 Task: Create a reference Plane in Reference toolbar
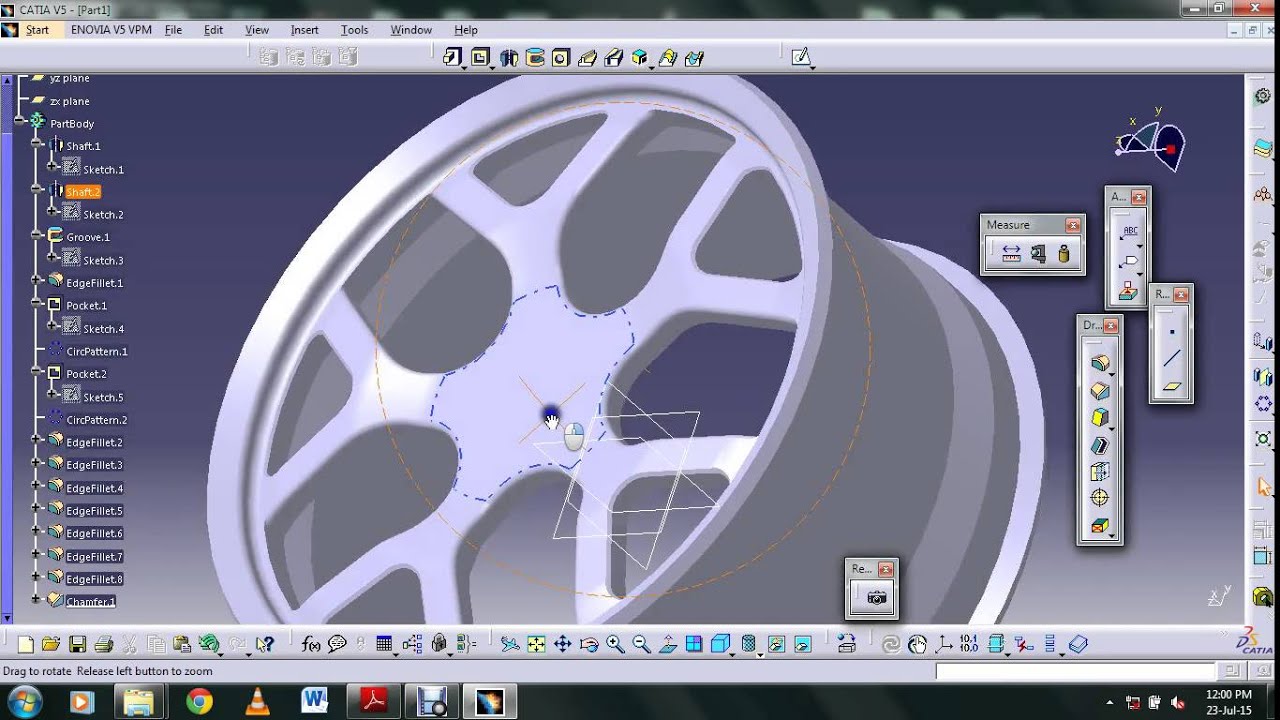click(1172, 386)
